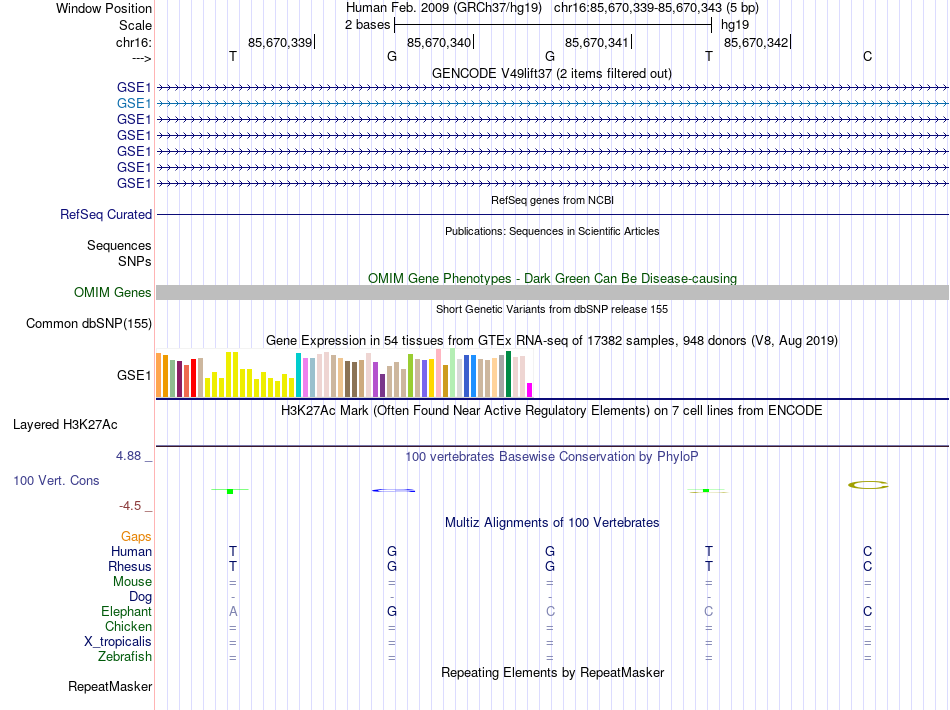Click the light-blue GSE1 transcript label

coord(134,104)
